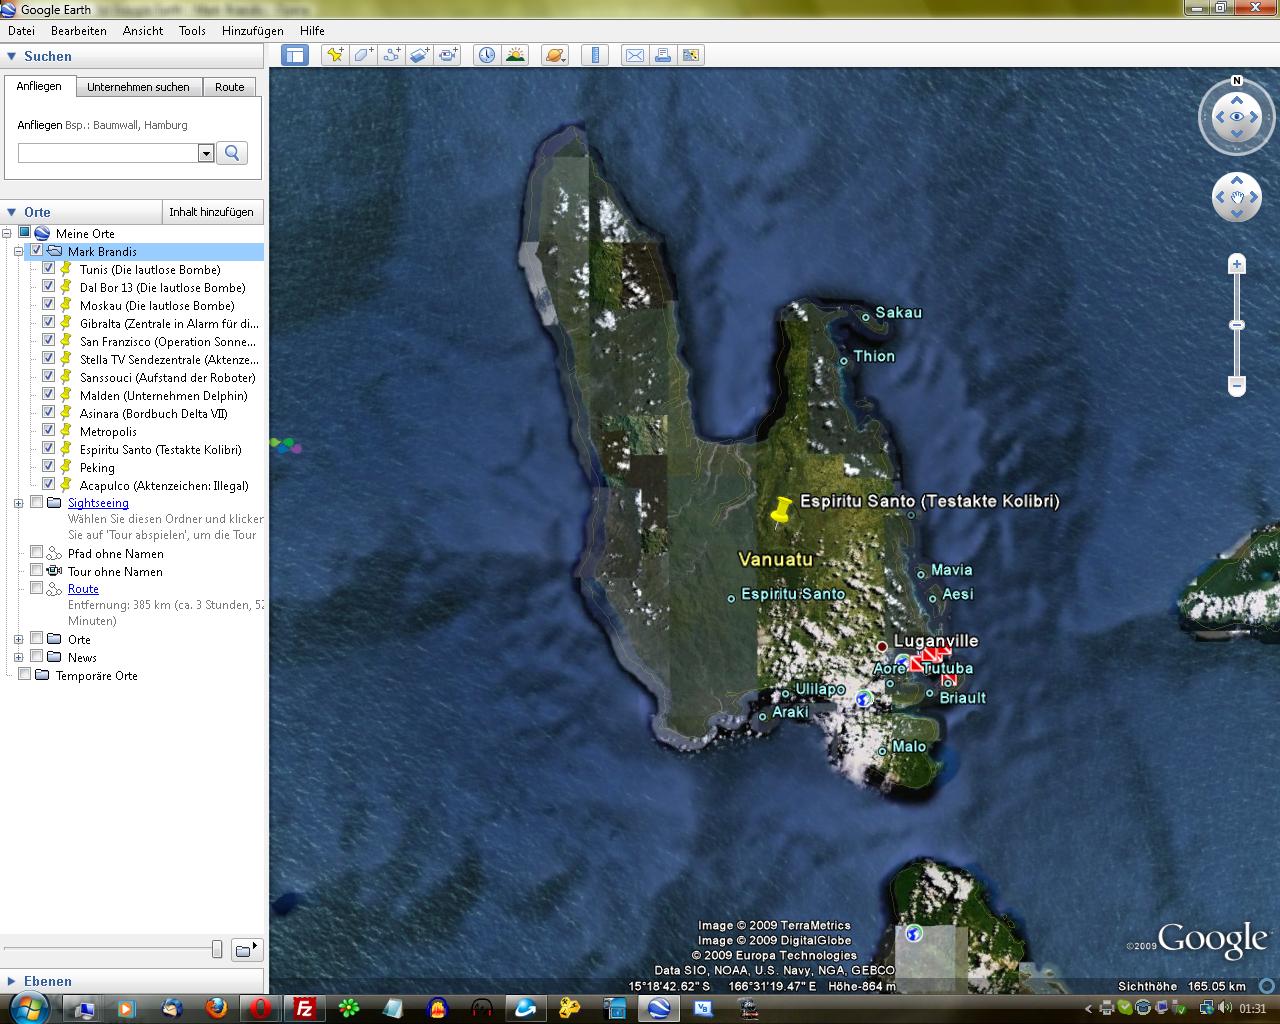Click the FileZilla taskbar icon

305,1008
